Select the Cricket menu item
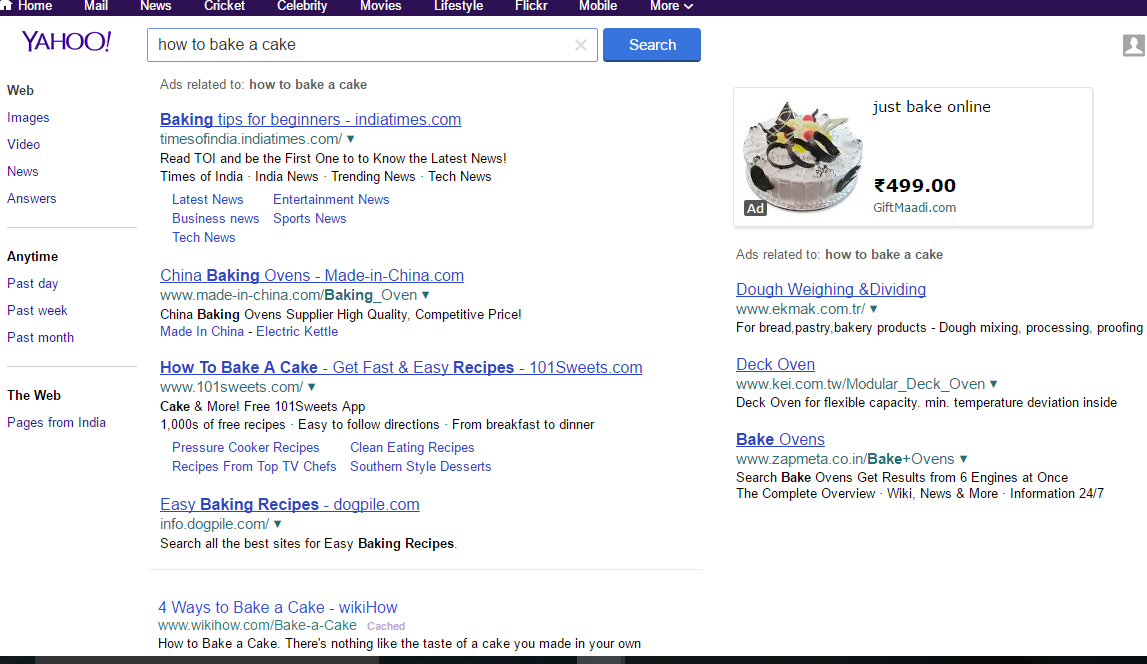 [224, 7]
